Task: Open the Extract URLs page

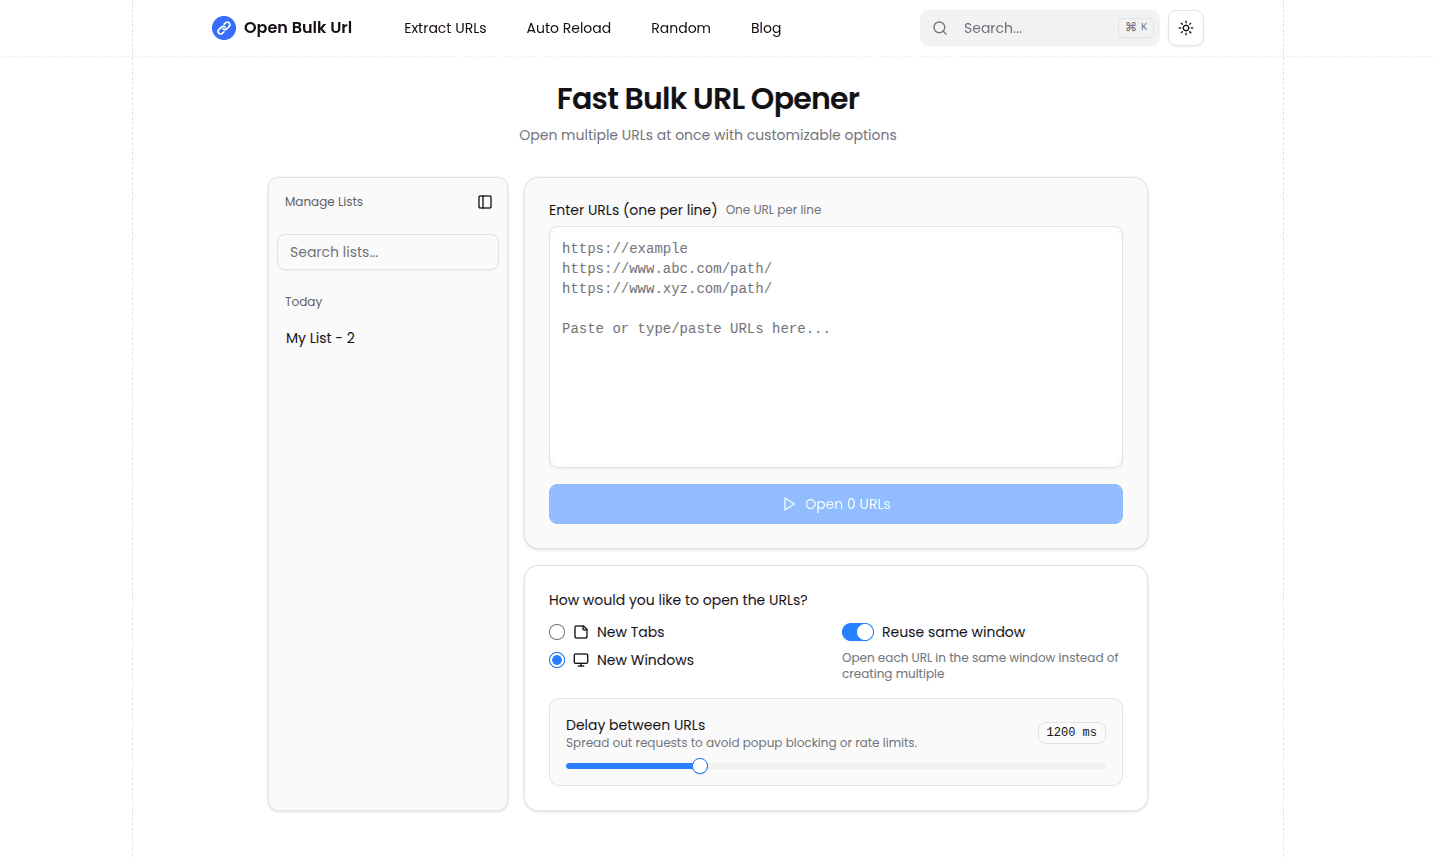Action: click(x=444, y=28)
